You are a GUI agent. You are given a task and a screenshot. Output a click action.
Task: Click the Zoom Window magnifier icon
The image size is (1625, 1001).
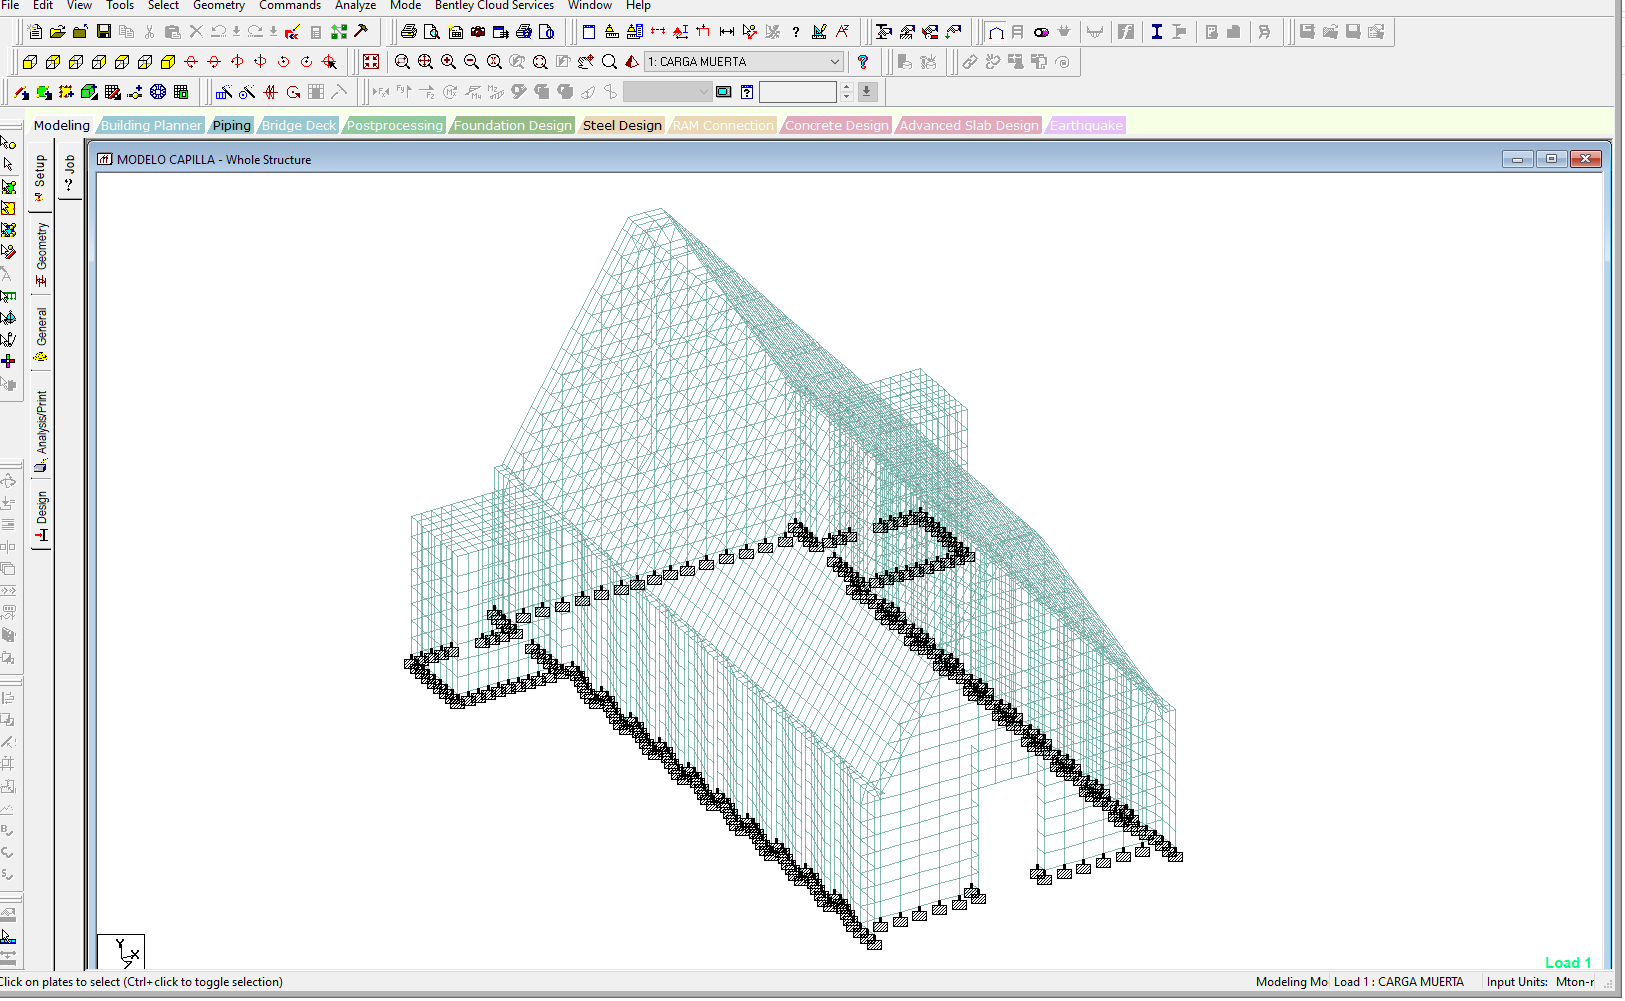tap(402, 62)
